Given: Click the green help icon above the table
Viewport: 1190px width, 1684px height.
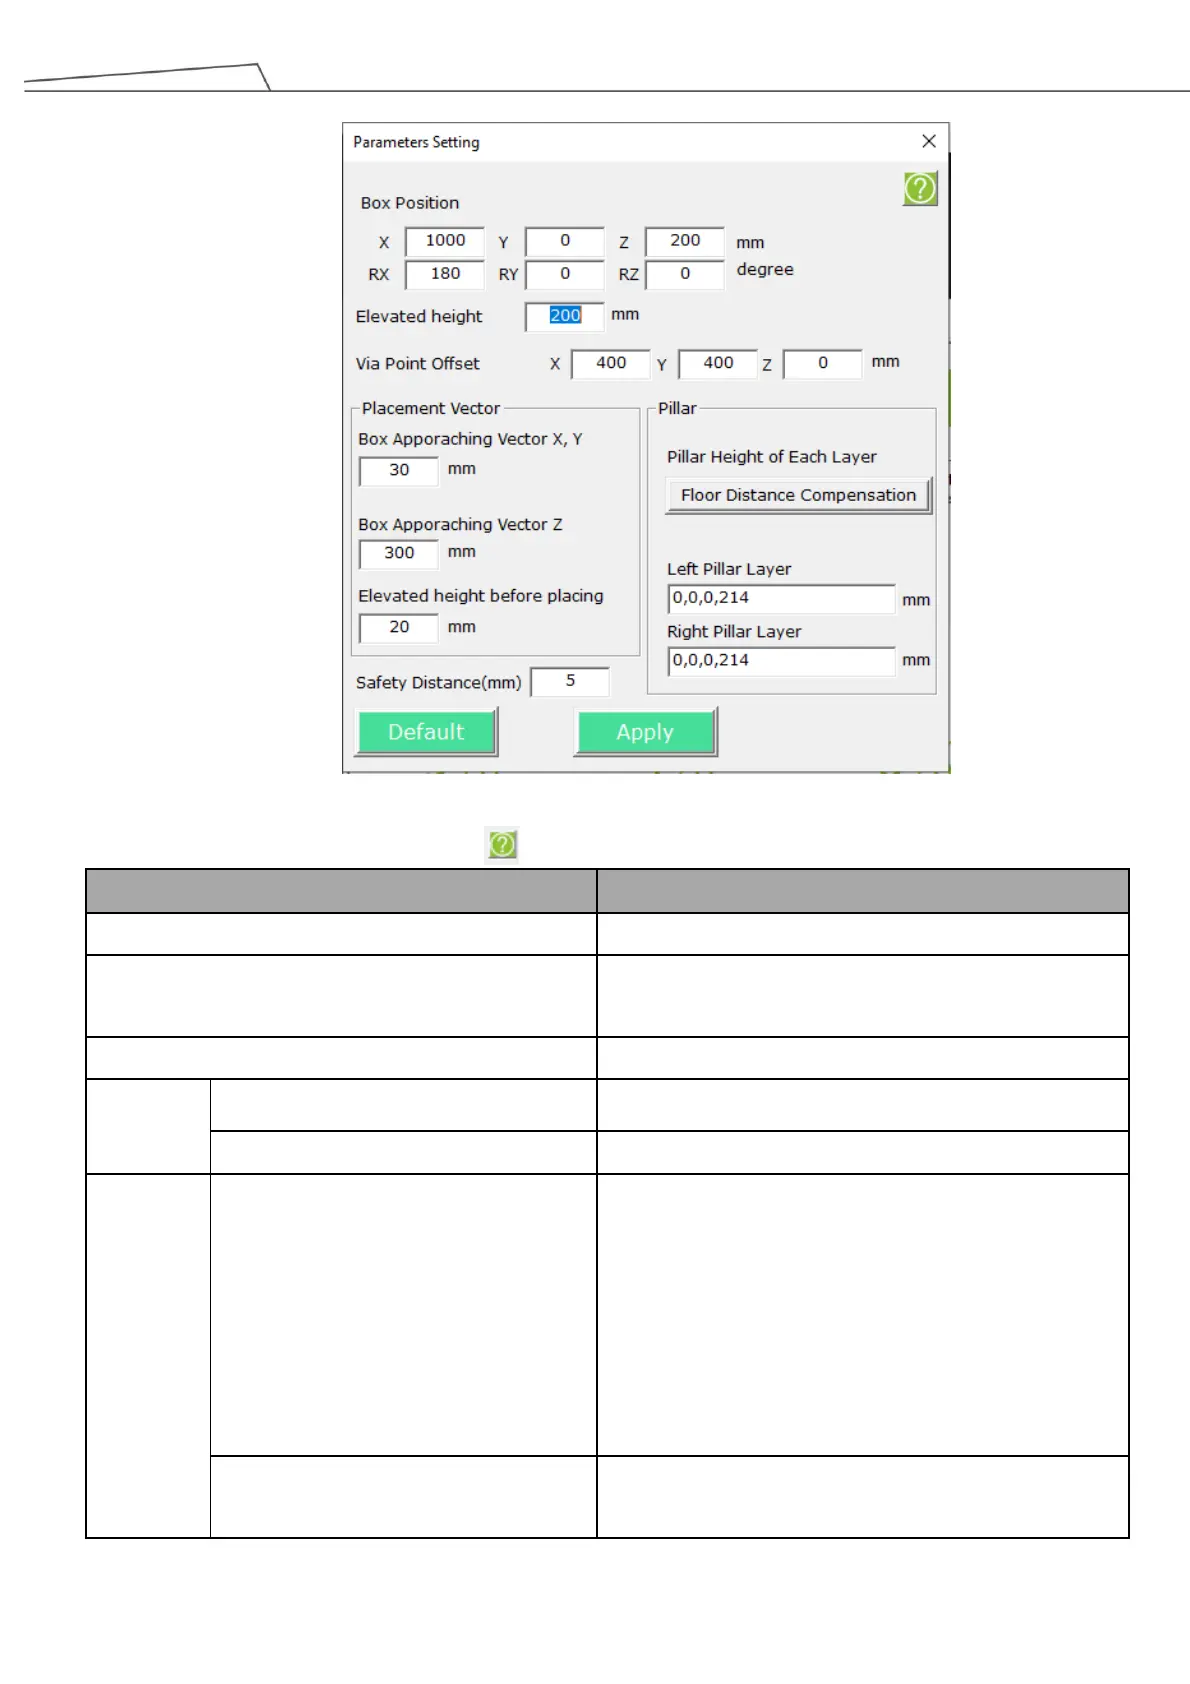Looking at the screenshot, I should (x=502, y=845).
